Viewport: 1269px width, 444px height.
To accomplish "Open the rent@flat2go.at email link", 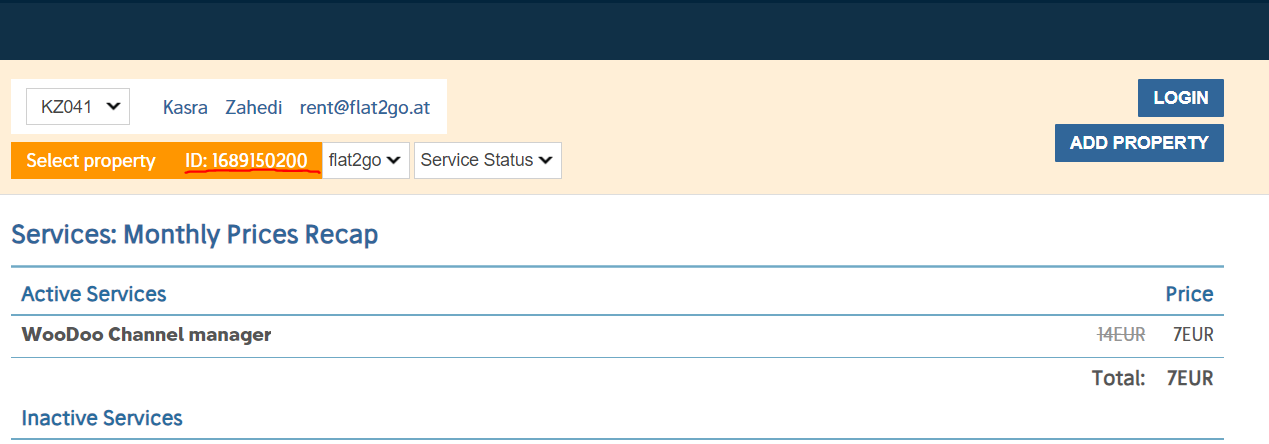I will [x=367, y=107].
